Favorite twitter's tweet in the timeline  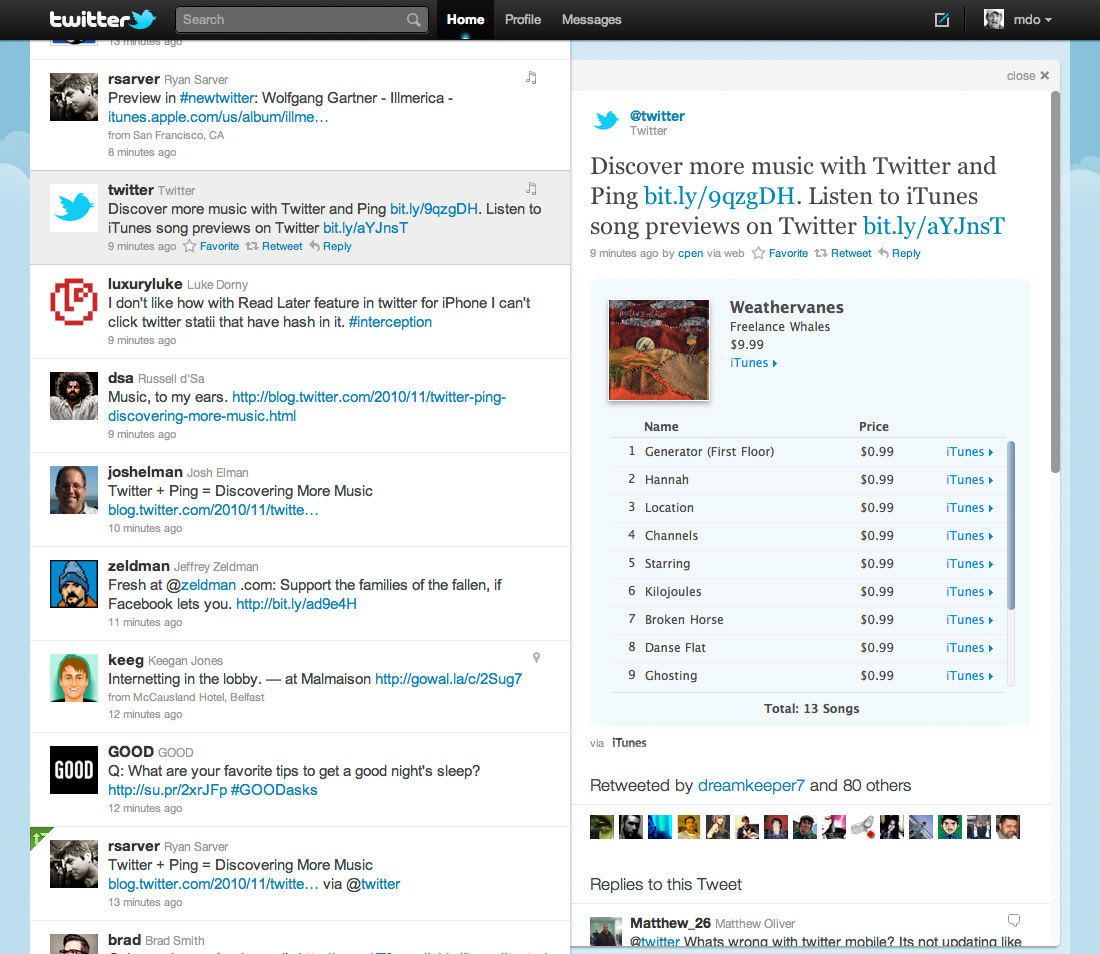(x=219, y=246)
